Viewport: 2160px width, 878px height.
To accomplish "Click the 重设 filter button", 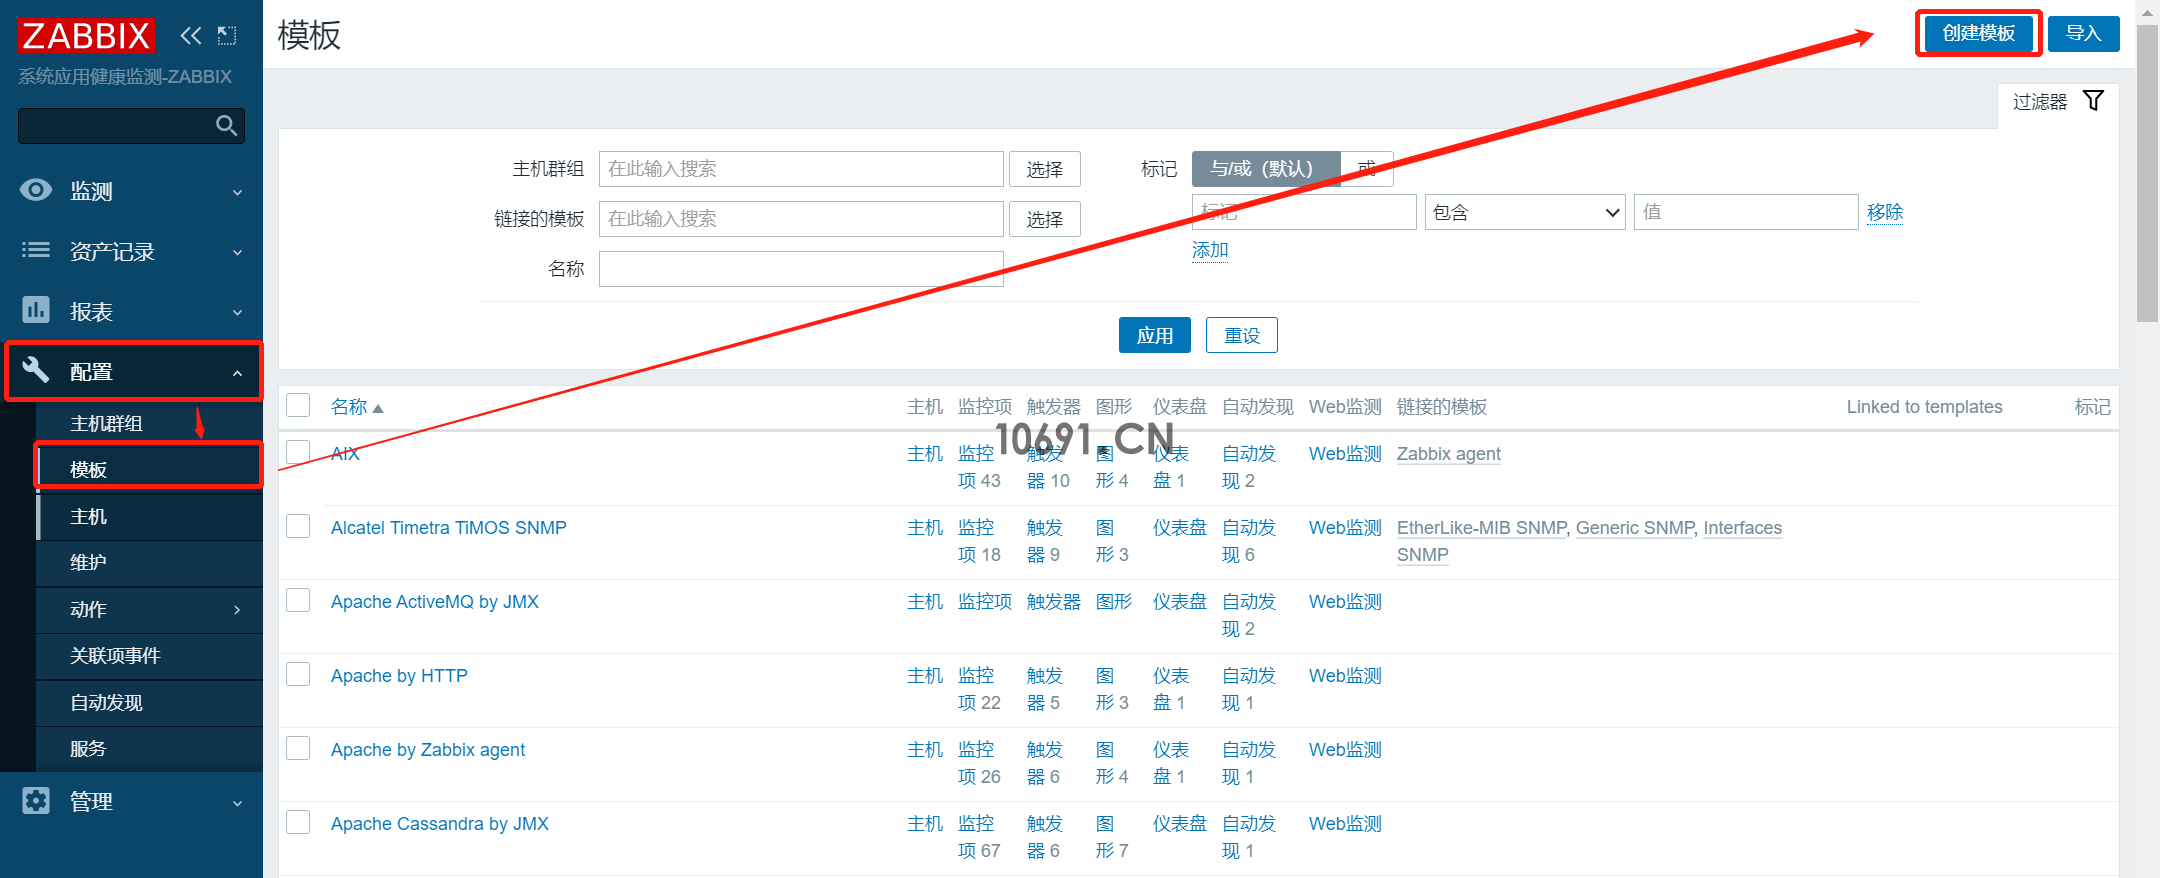I will point(1242,335).
